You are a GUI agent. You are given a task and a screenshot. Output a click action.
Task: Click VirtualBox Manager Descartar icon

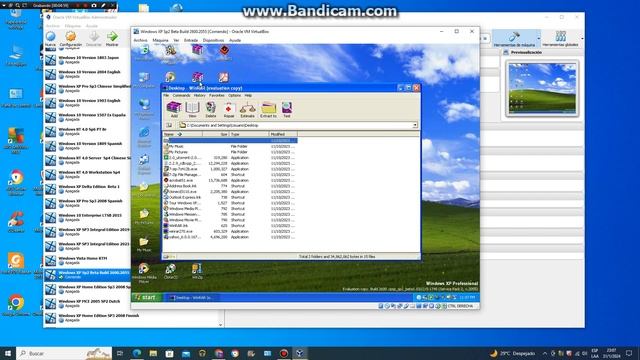[94, 37]
